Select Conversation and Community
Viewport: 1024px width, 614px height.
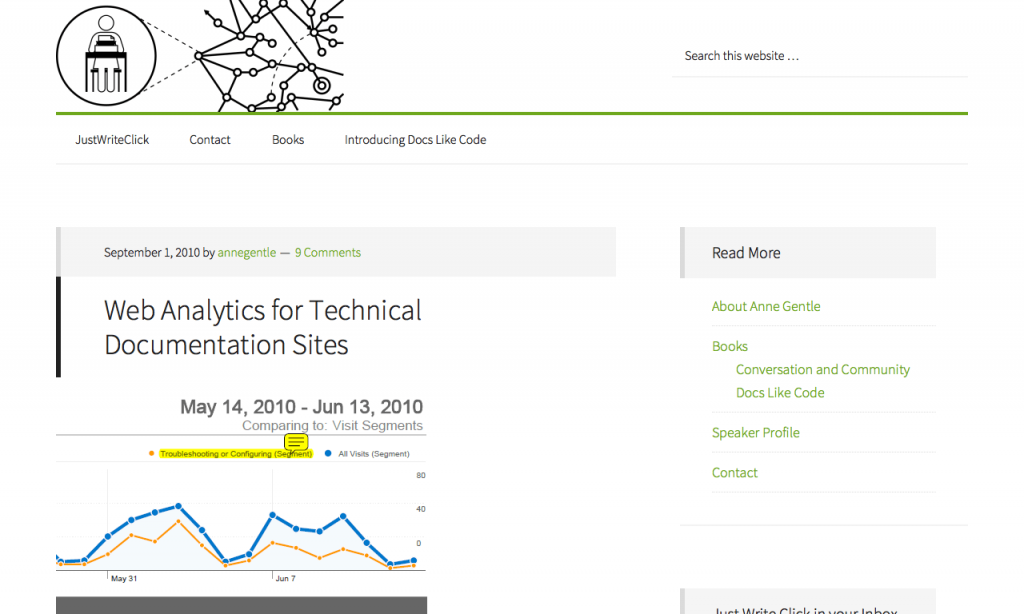[x=823, y=369]
